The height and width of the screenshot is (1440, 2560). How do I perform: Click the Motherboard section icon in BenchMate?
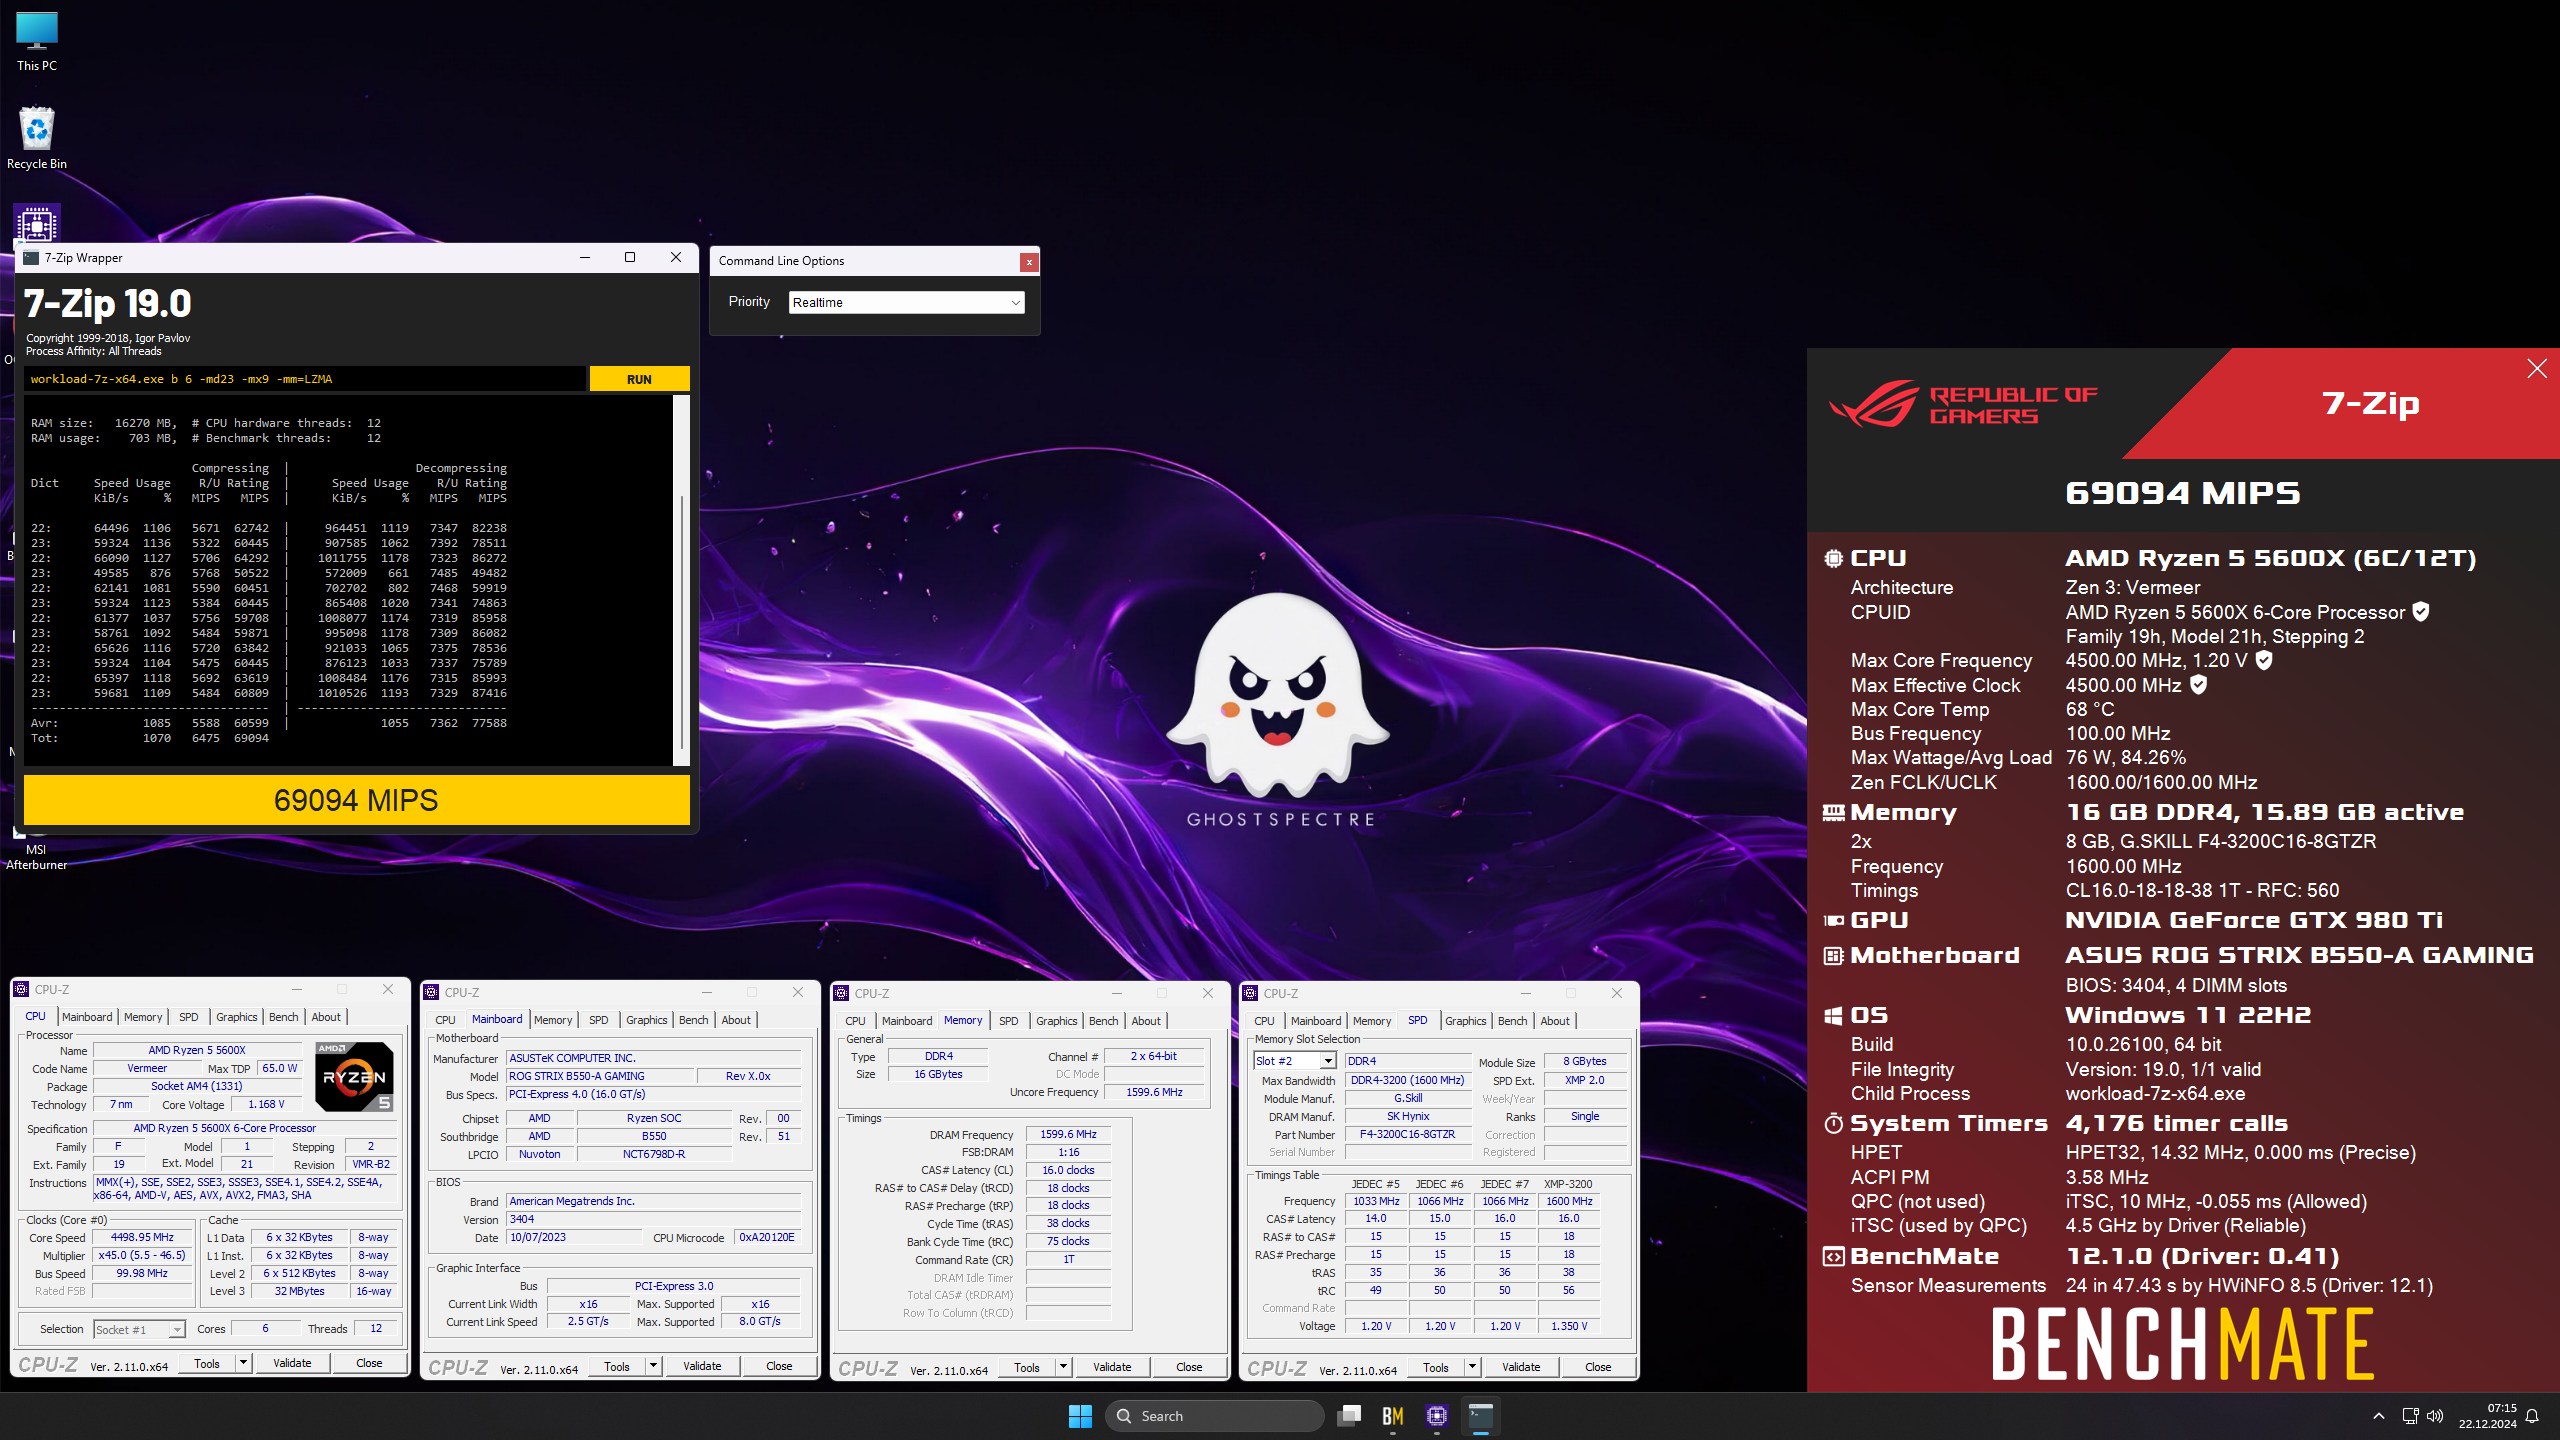pyautogui.click(x=1833, y=956)
